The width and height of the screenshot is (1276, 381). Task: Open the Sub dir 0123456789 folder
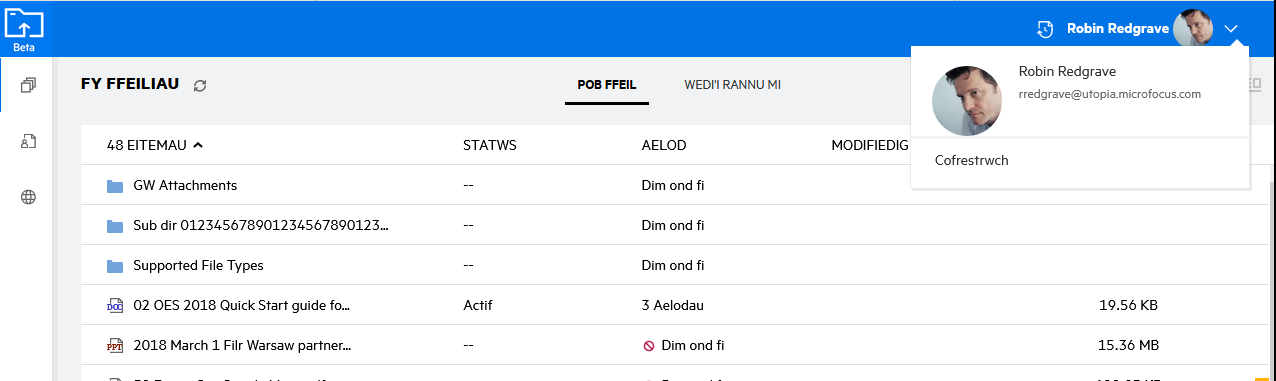[261, 226]
